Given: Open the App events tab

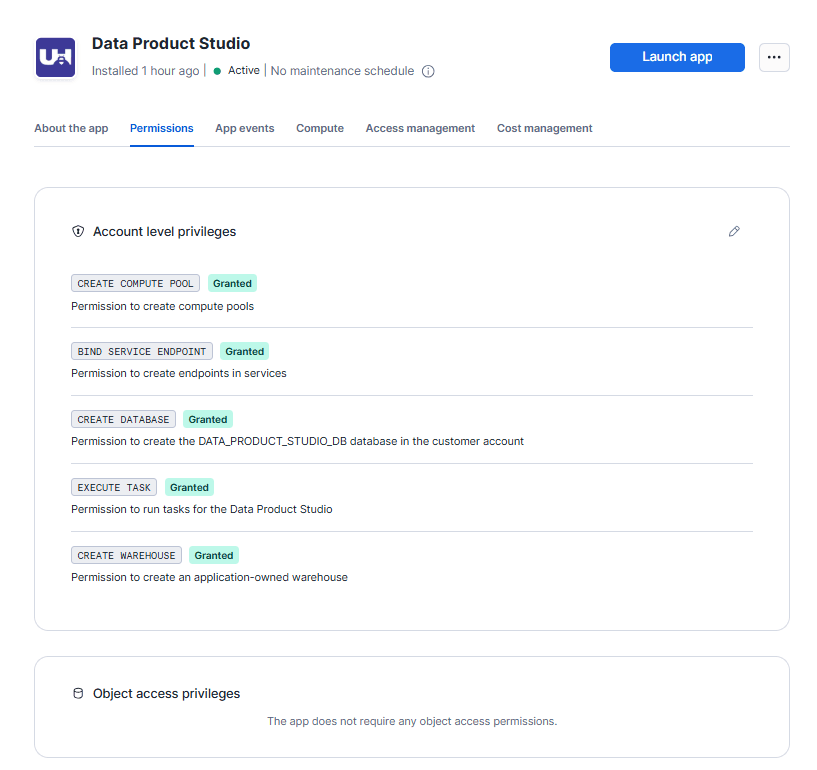Looking at the screenshot, I should point(245,128).
